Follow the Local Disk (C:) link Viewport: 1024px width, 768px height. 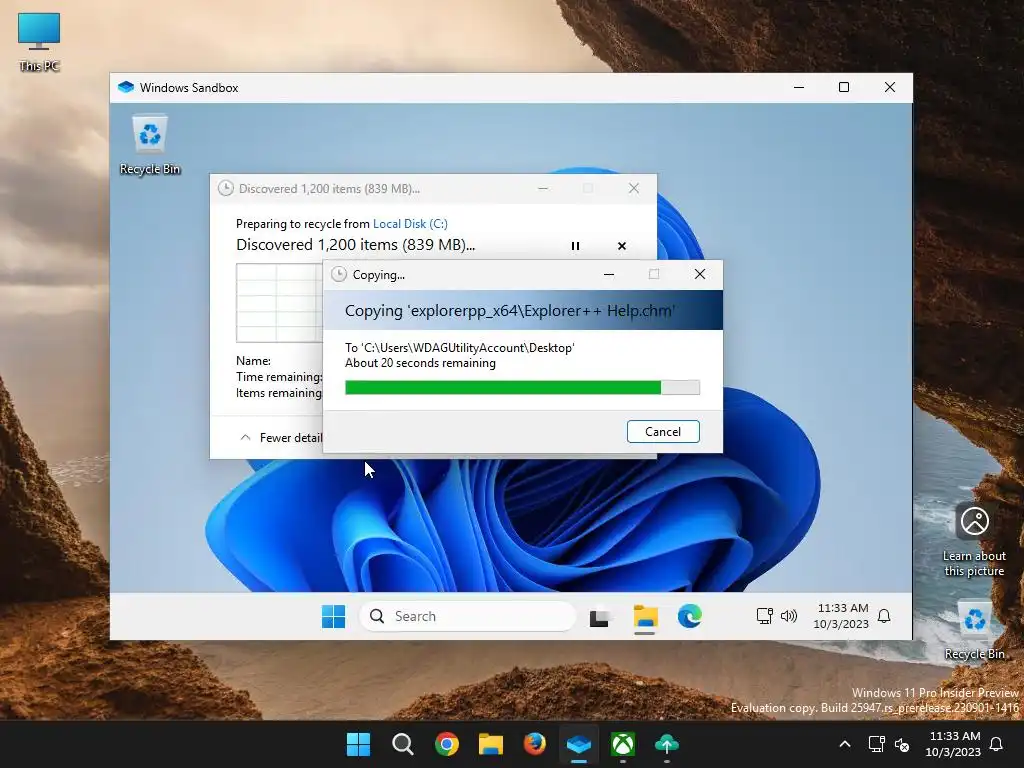pos(410,224)
